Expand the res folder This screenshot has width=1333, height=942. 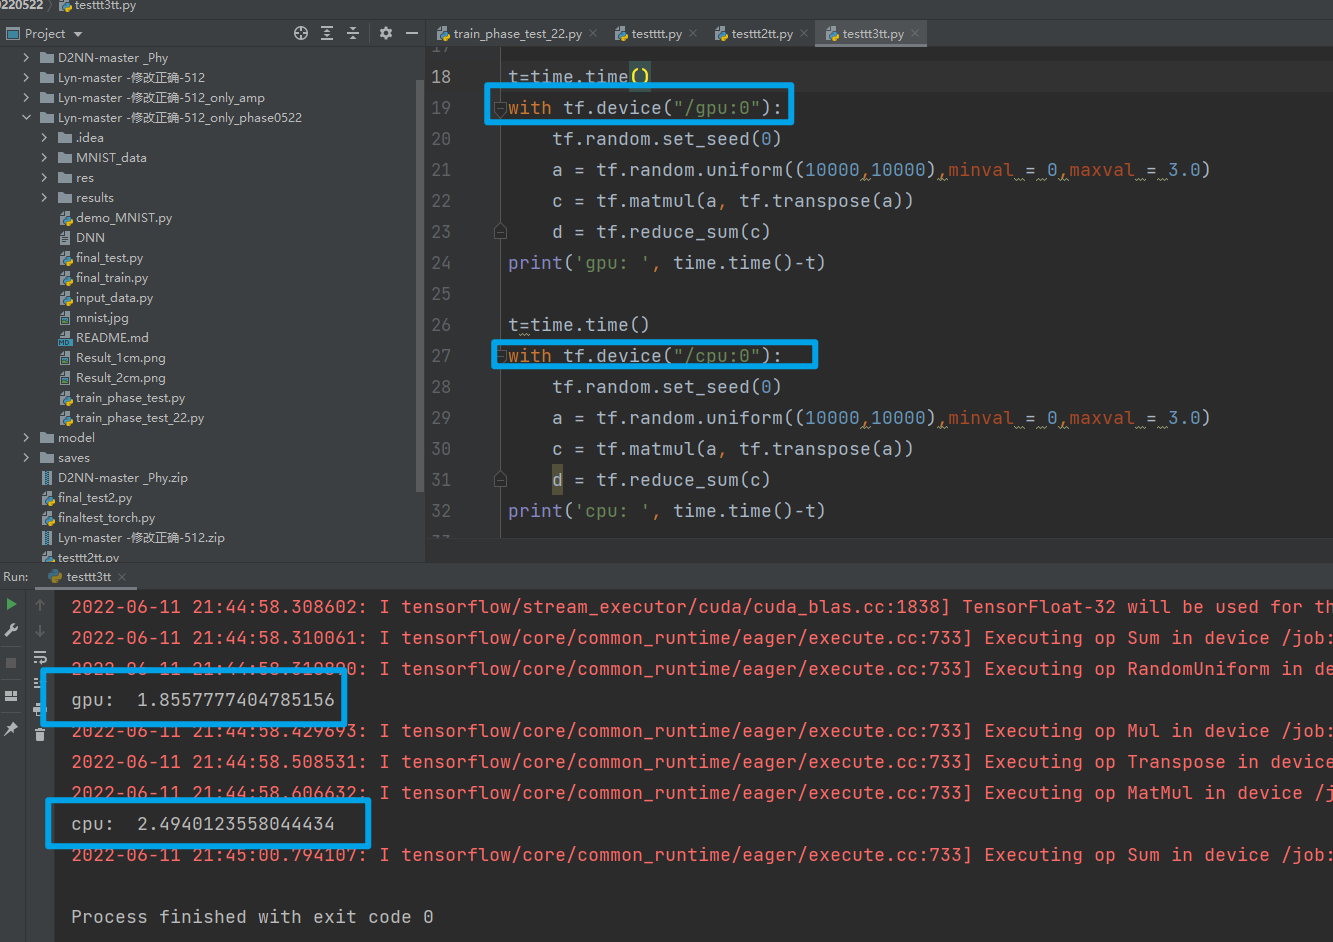[x=44, y=178]
